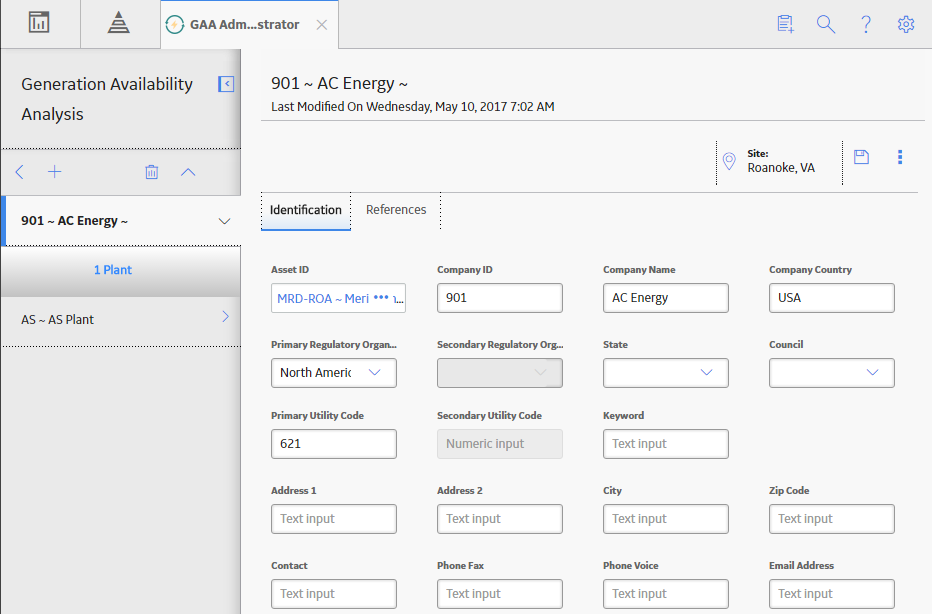Image resolution: width=932 pixels, height=614 pixels.
Task: Click the City field
Action: pos(666,519)
